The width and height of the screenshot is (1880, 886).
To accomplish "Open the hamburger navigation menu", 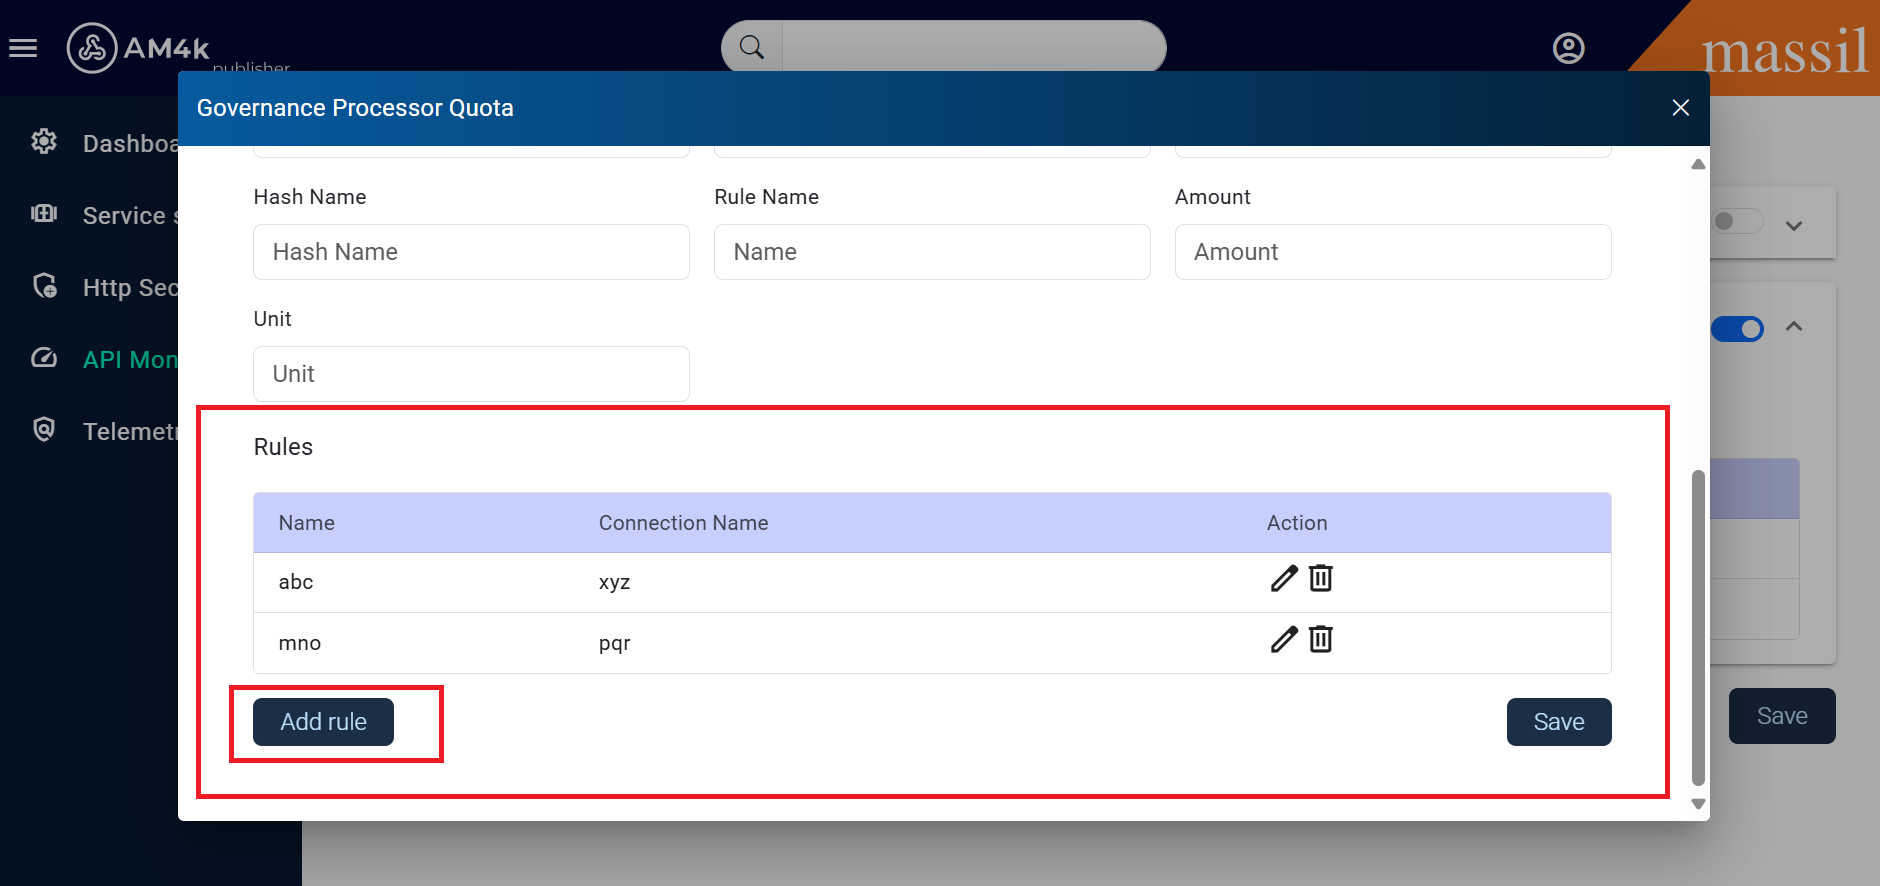I will pos(23,48).
